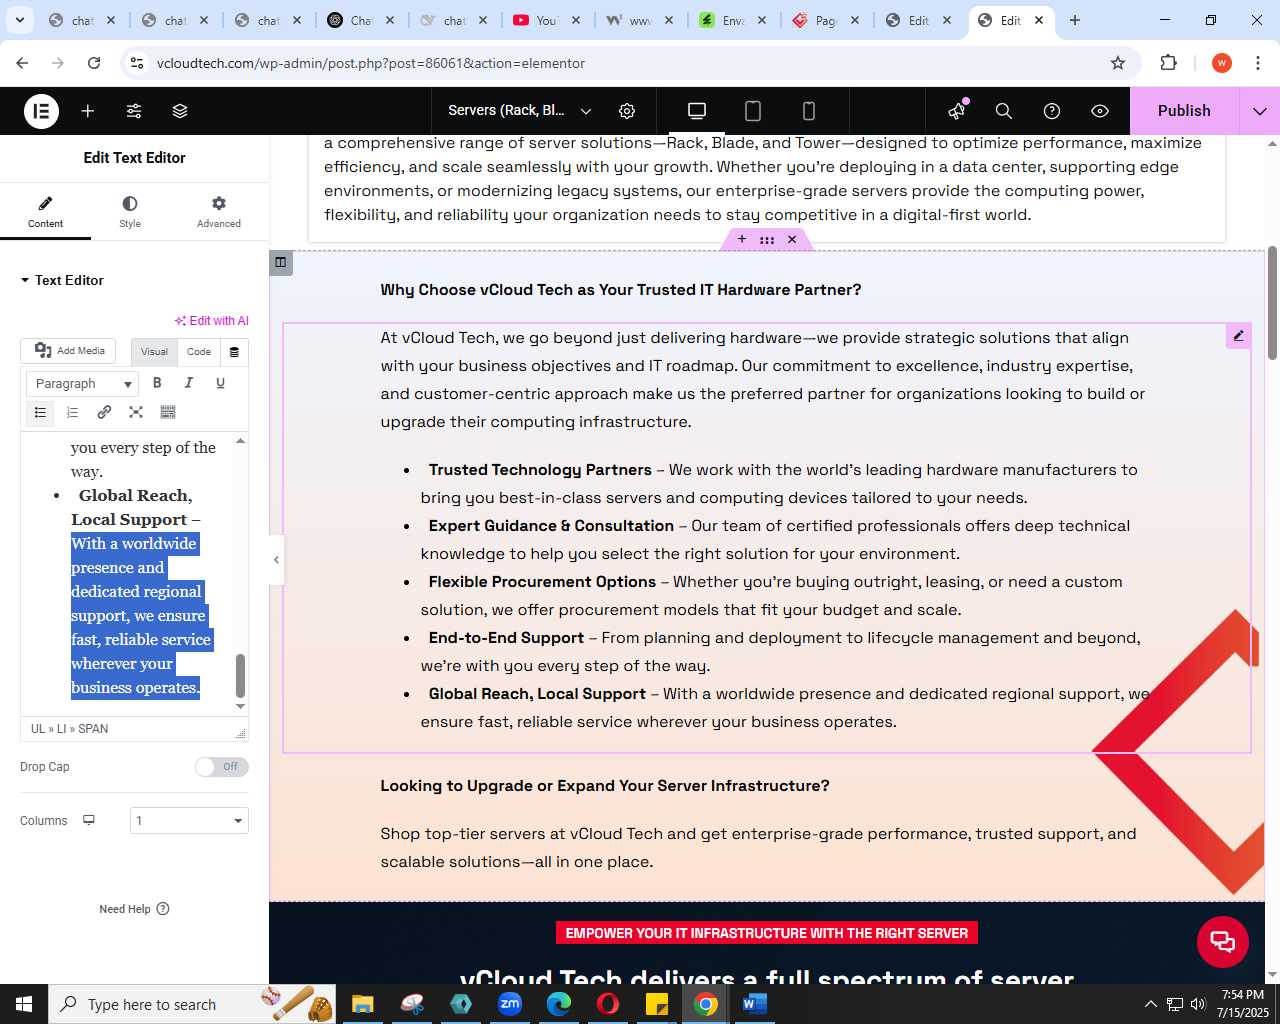1280x1024 pixels.
Task: Toggle numbered list in editor
Action: click(72, 412)
